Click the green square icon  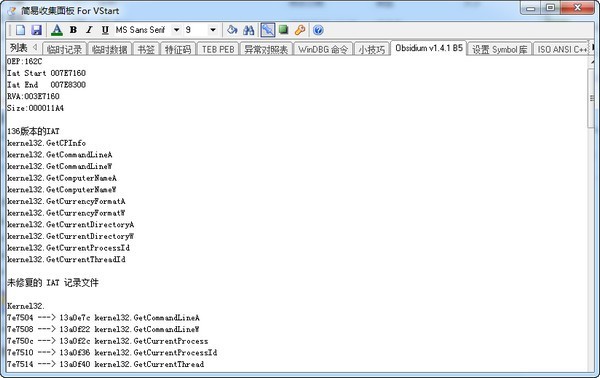pos(284,29)
